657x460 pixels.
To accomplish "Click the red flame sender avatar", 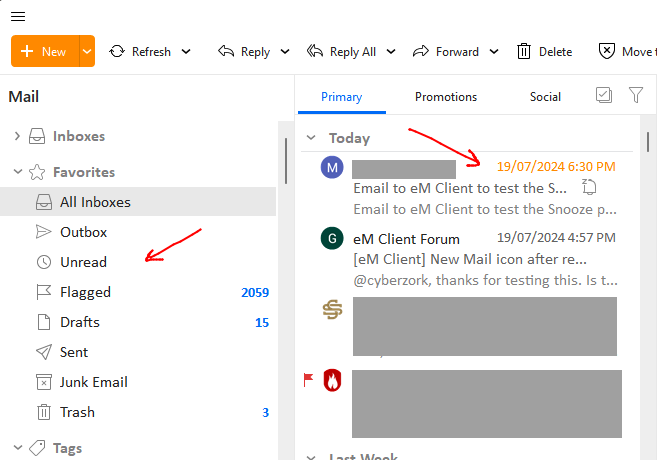I will click(x=332, y=380).
